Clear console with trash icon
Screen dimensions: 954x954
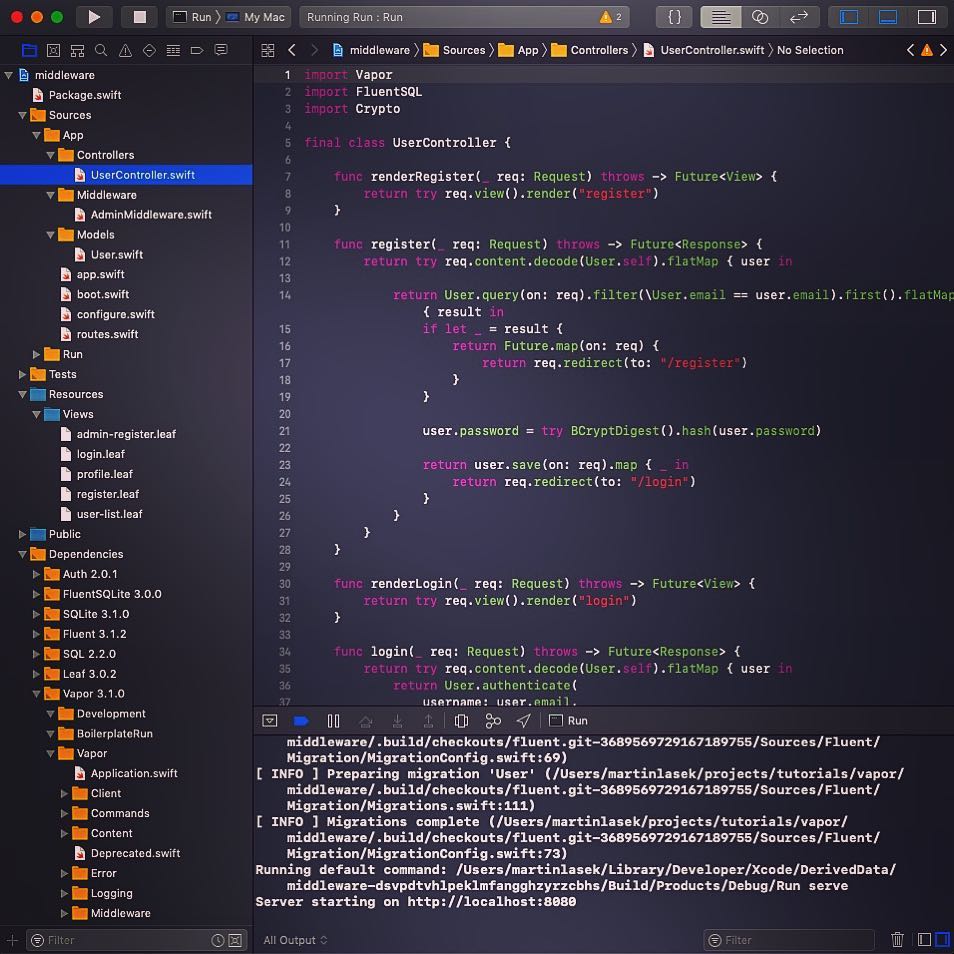coord(897,939)
